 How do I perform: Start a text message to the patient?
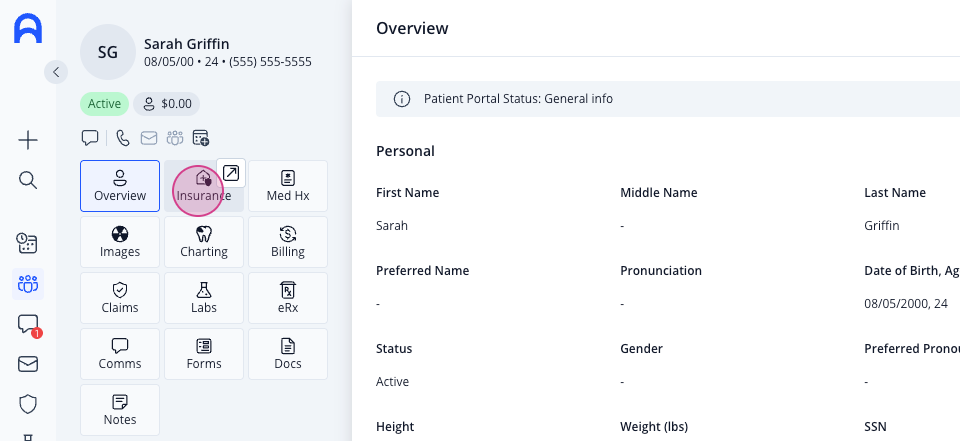coord(90,138)
